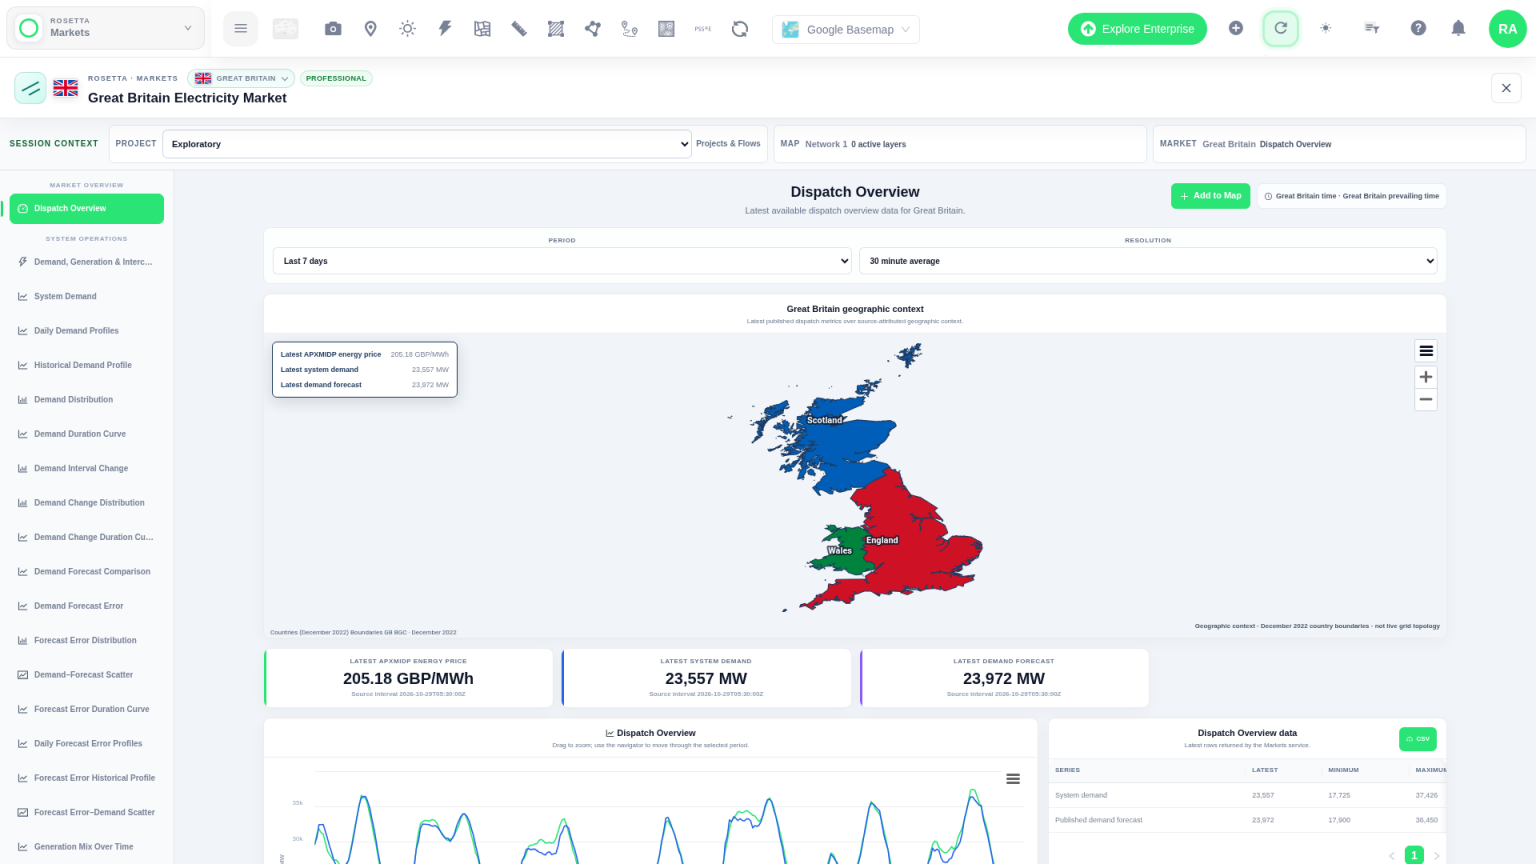Open System Demand in sidebar
1536x864 pixels.
[86, 296]
